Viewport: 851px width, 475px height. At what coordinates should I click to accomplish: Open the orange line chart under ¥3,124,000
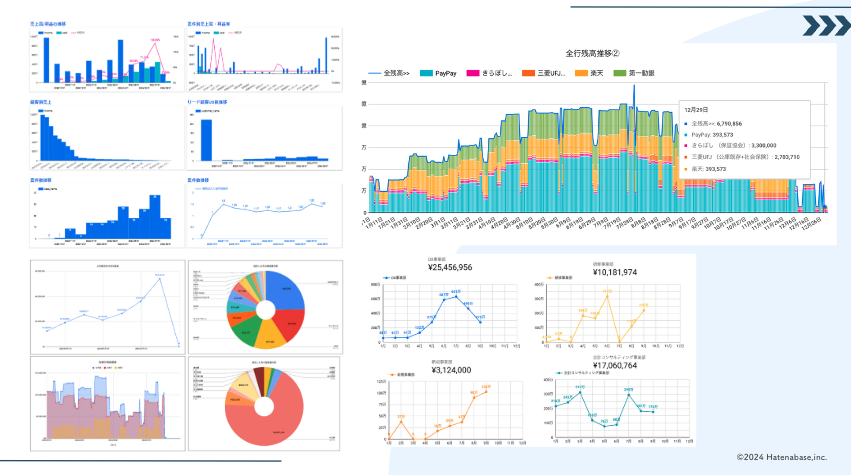click(x=450, y=410)
